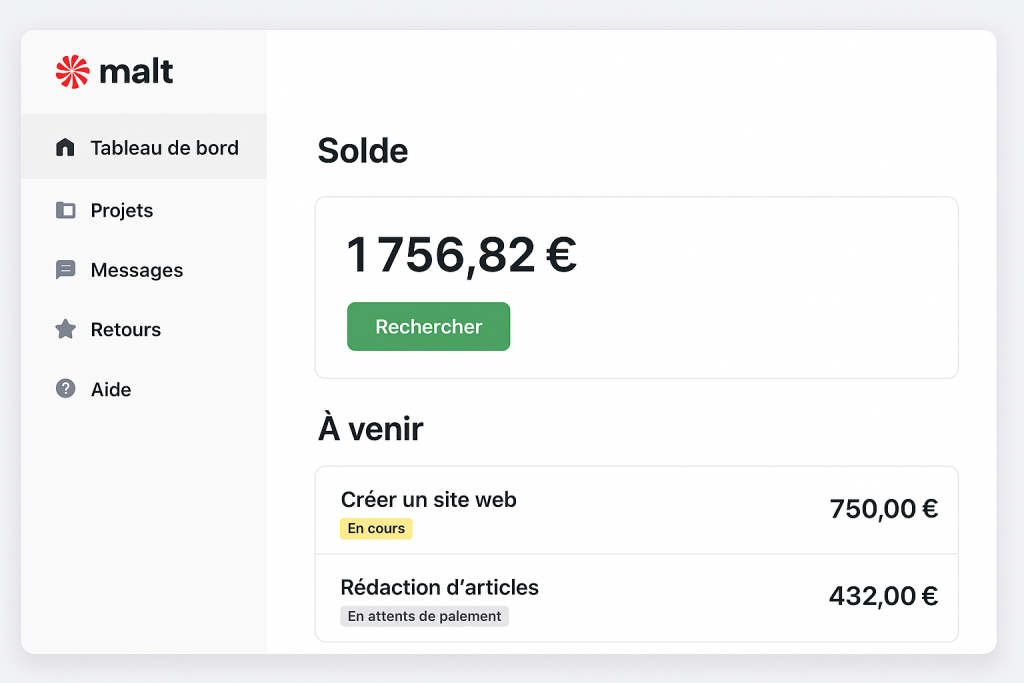1024x683 pixels.
Task: Click the folder icon next to Projets
Action: tap(66, 210)
